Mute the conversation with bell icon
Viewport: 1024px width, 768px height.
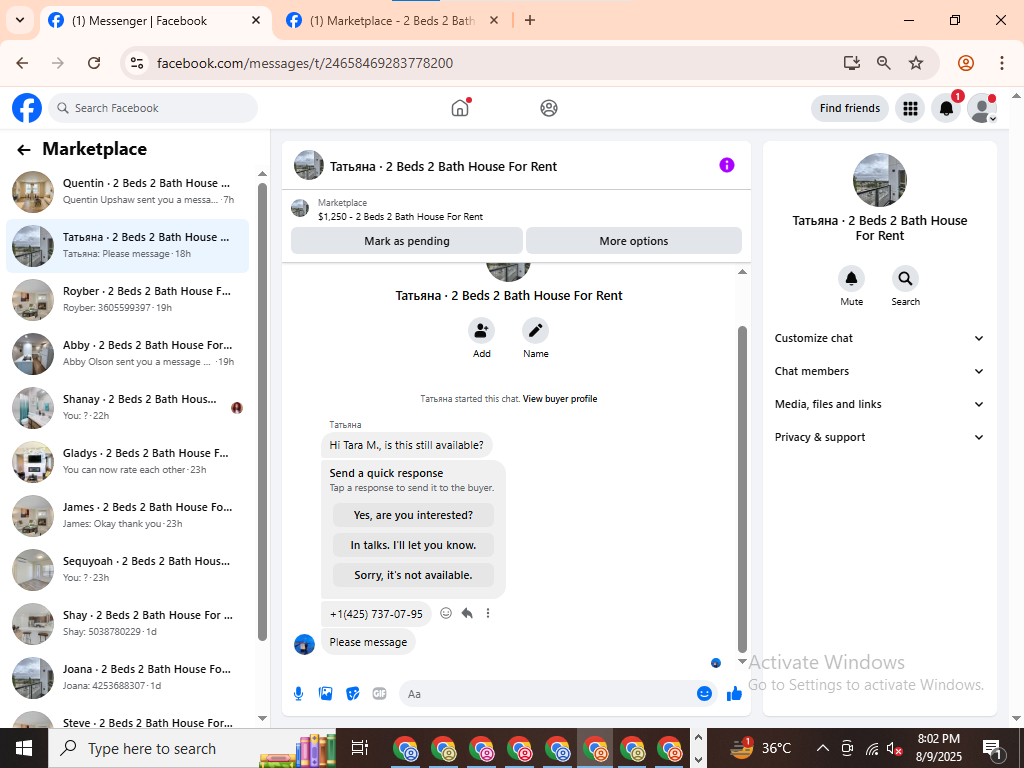851,279
